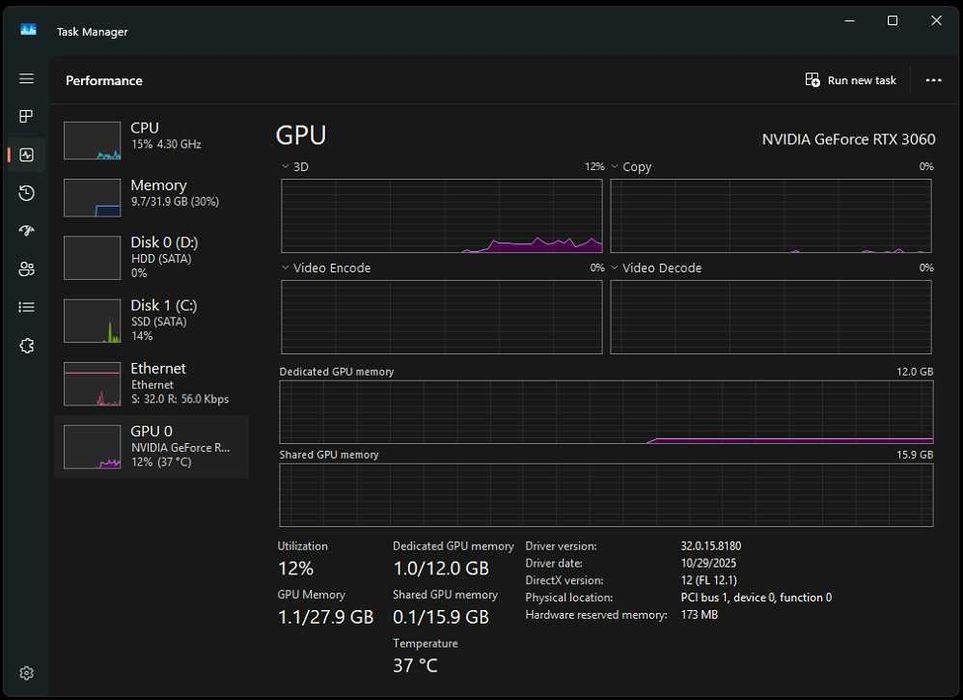963x700 pixels.
Task: Click the 3D usage graph
Action: coord(442,216)
